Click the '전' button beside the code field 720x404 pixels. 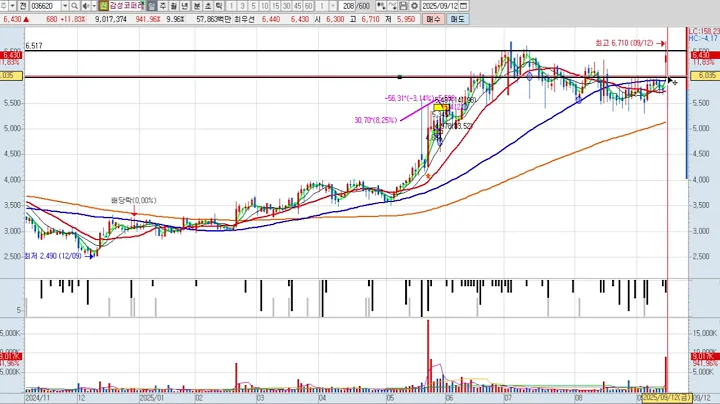click(23, 6)
